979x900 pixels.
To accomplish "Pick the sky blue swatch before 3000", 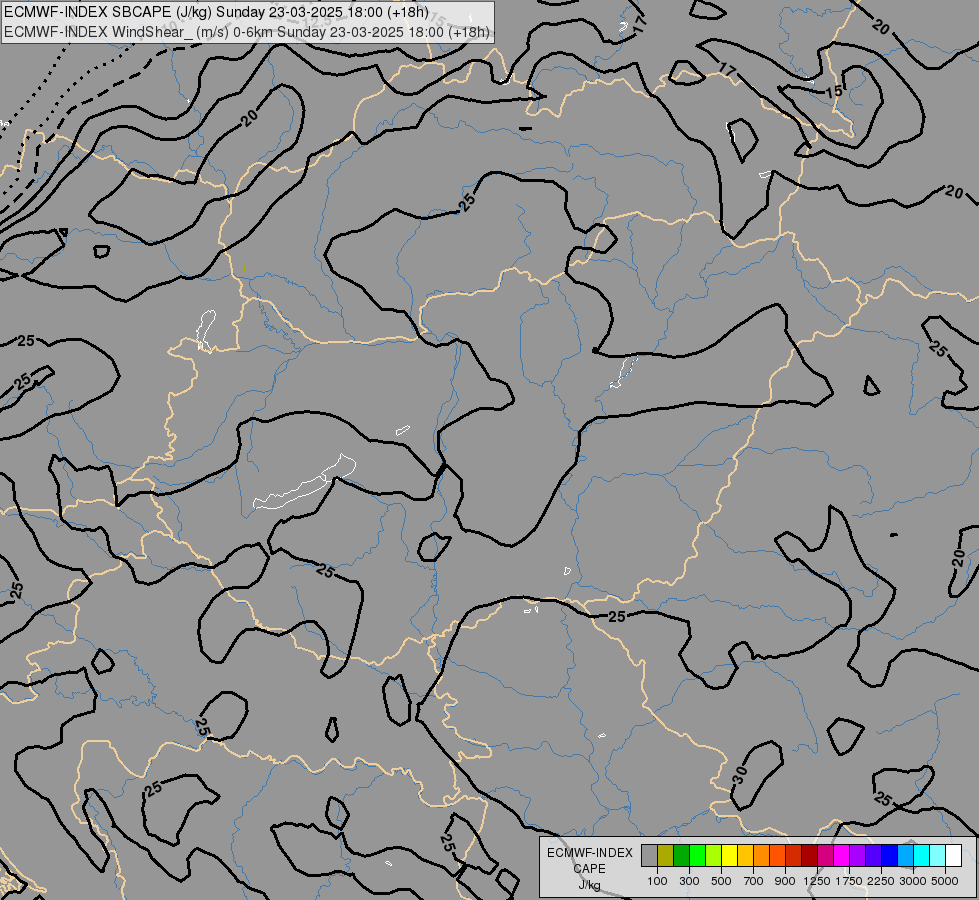I will click(905, 855).
